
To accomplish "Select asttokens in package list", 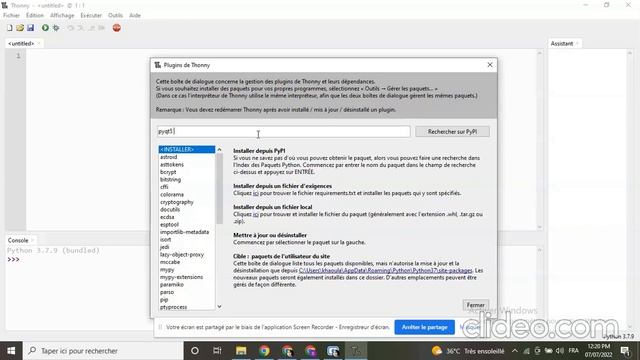I will click(172, 164).
